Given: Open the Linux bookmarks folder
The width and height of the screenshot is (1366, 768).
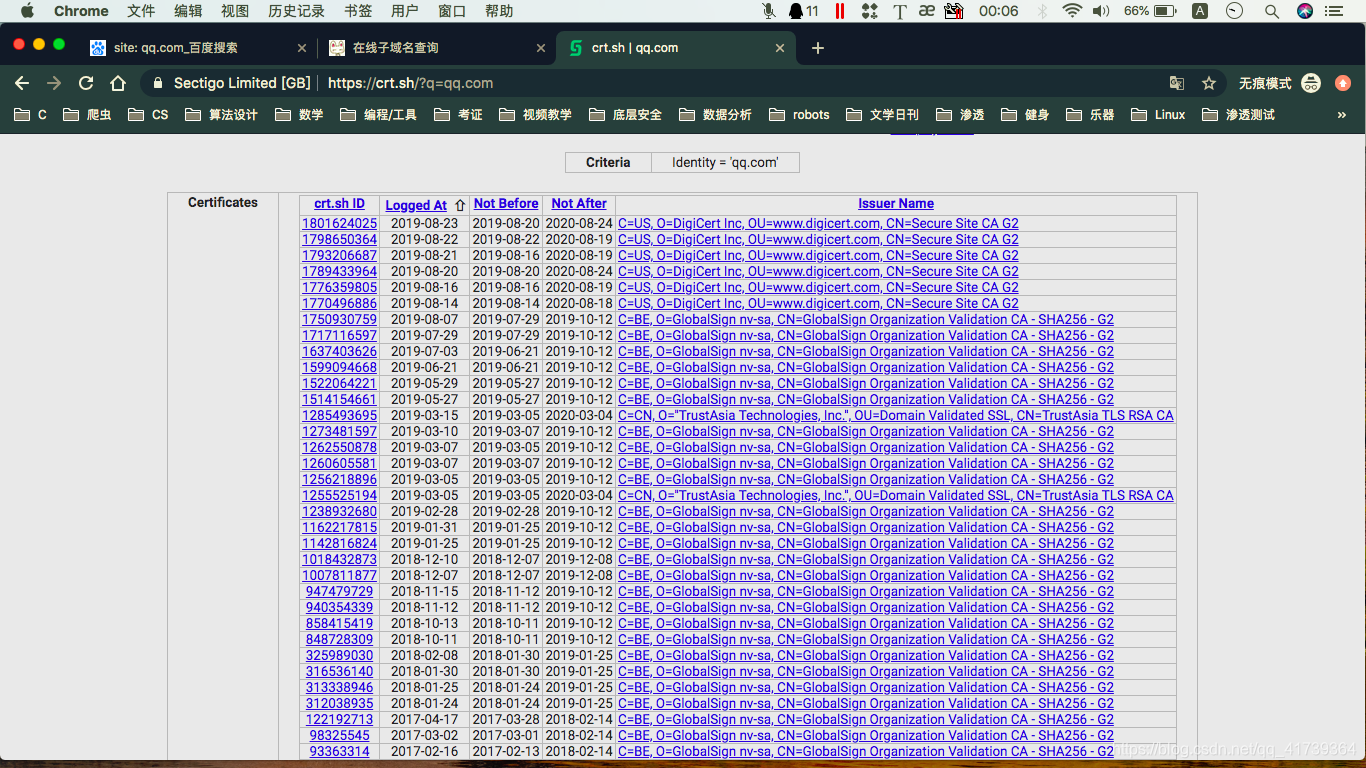Looking at the screenshot, I should click(1158, 115).
